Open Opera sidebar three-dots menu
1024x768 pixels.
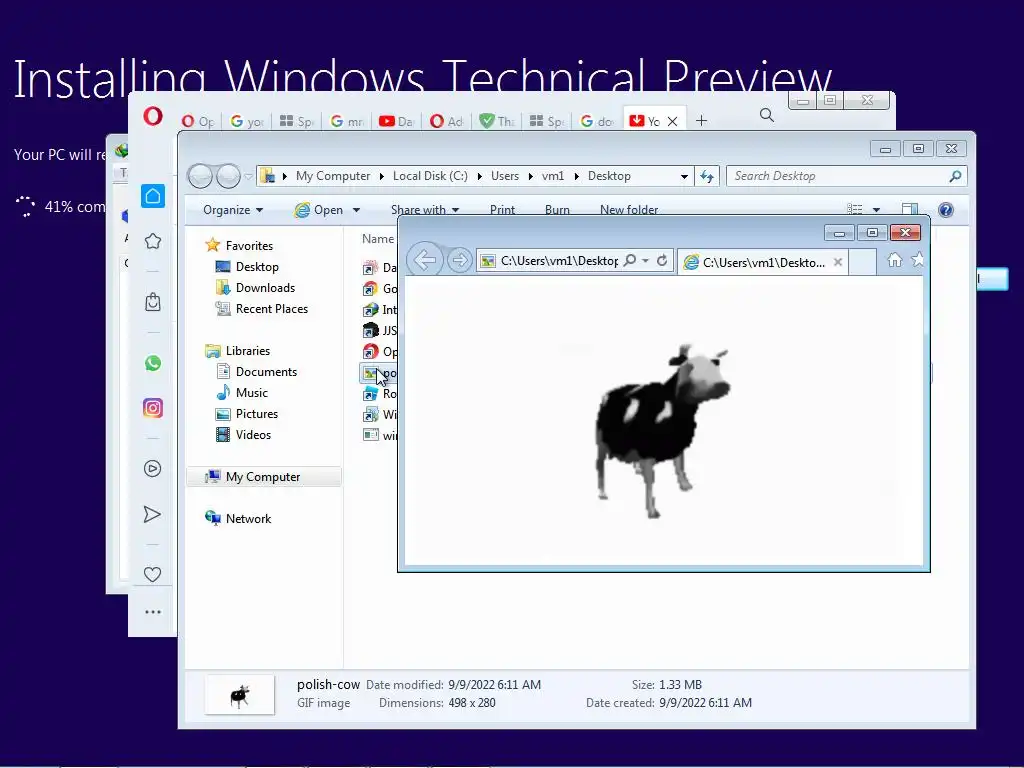click(x=153, y=612)
